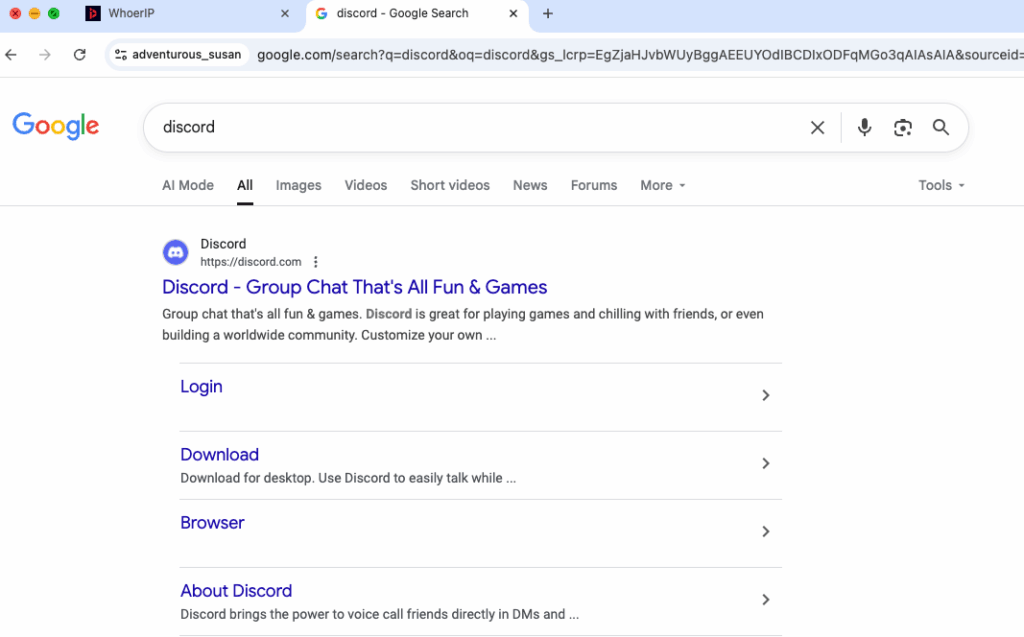View Forums results
This screenshot has width=1024, height=637.
click(x=594, y=186)
